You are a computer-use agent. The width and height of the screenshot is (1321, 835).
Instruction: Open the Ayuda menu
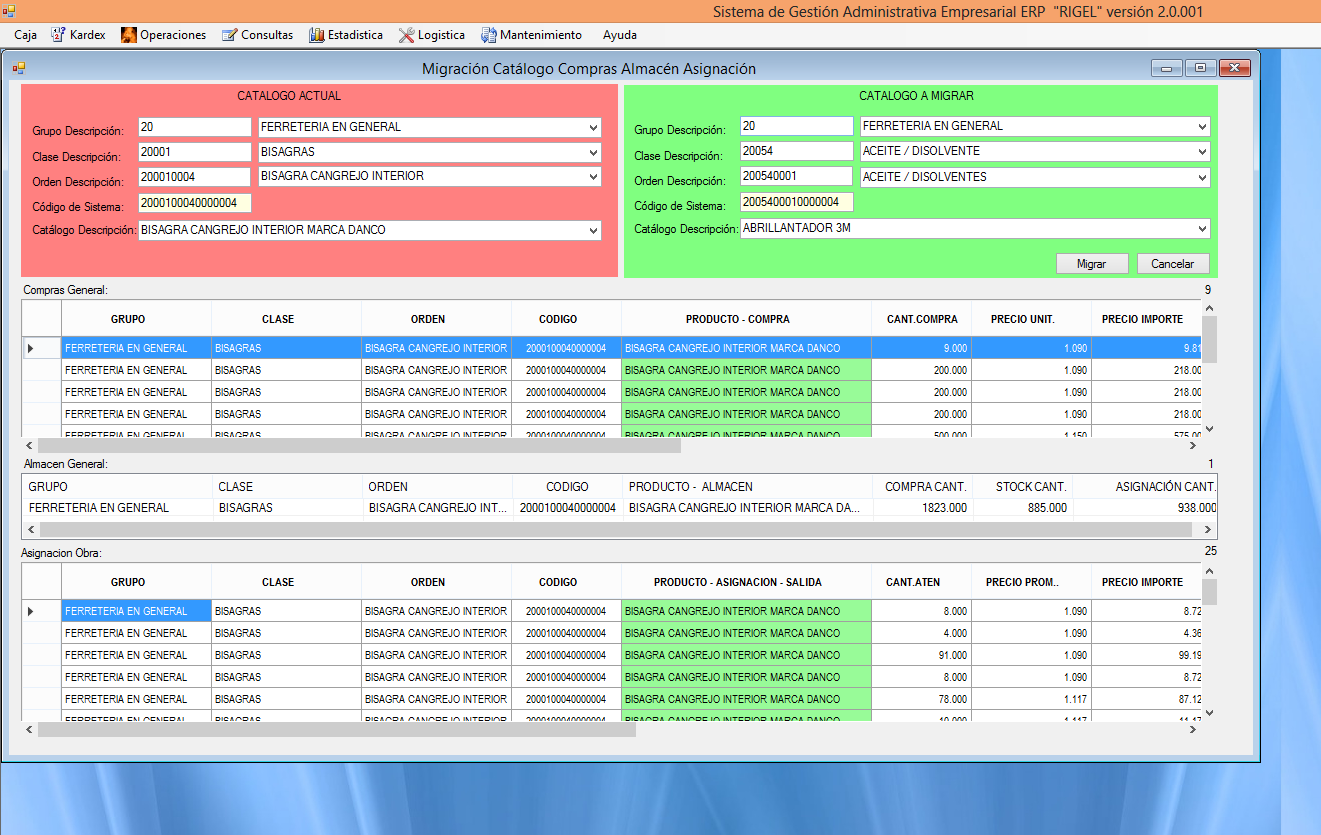(x=620, y=35)
